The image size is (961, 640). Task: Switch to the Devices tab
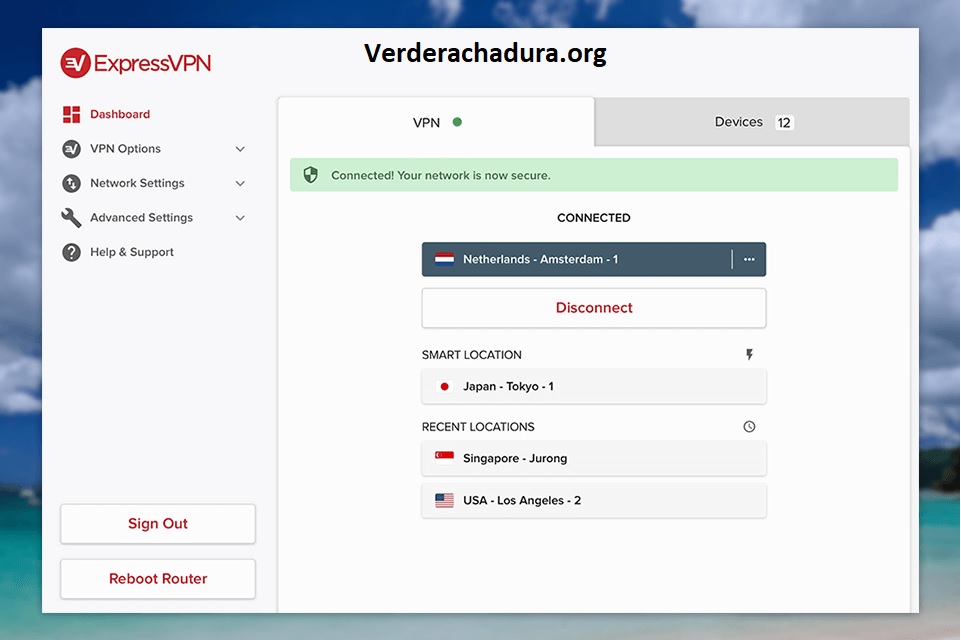point(752,122)
